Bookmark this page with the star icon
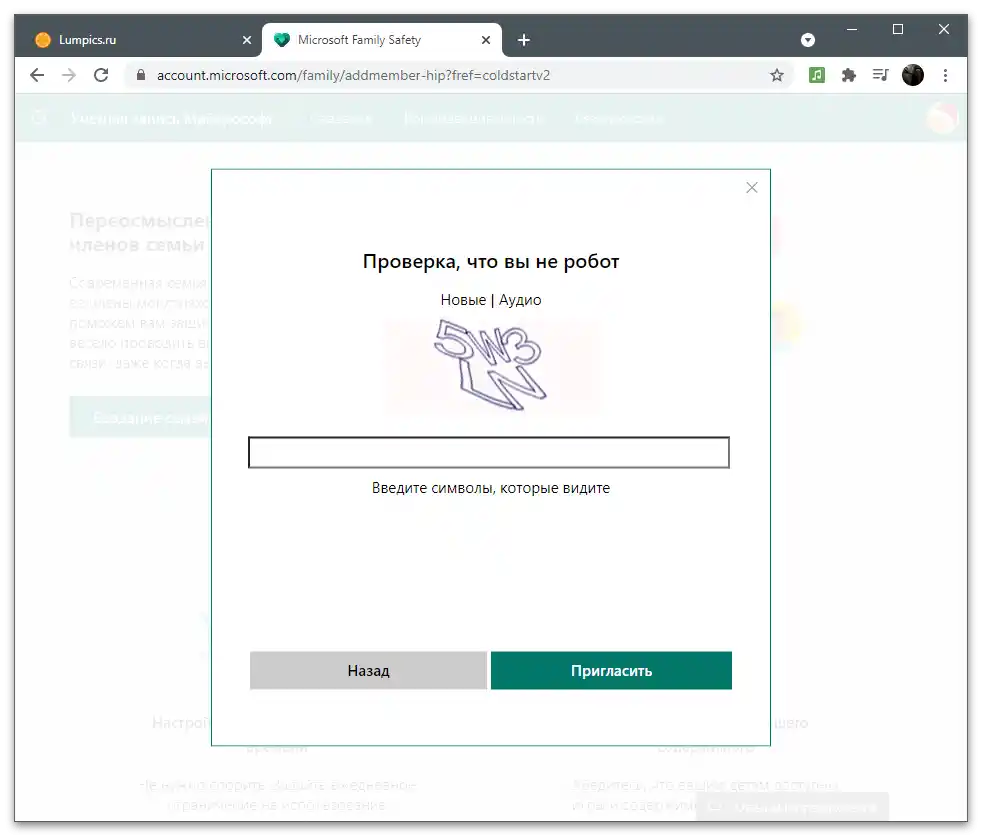Viewport: 982px width, 836px height. [777, 75]
